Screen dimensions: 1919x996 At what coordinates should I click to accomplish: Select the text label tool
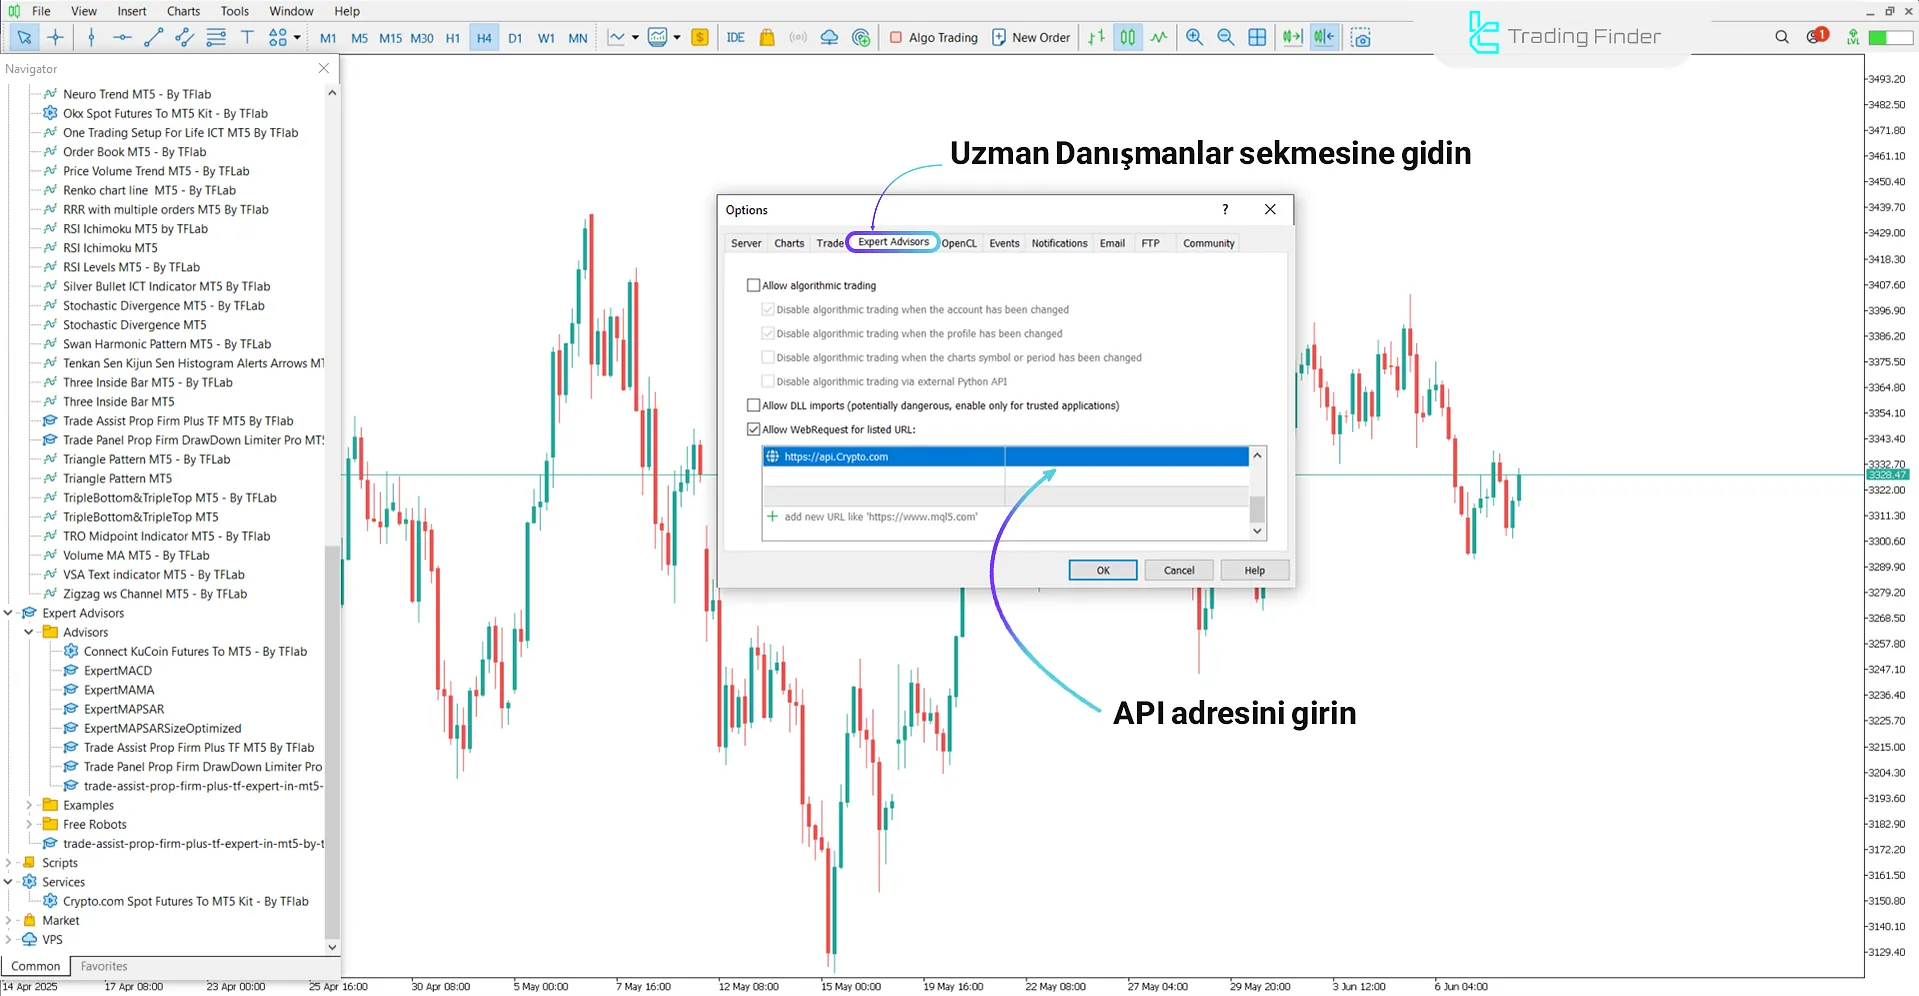(247, 37)
